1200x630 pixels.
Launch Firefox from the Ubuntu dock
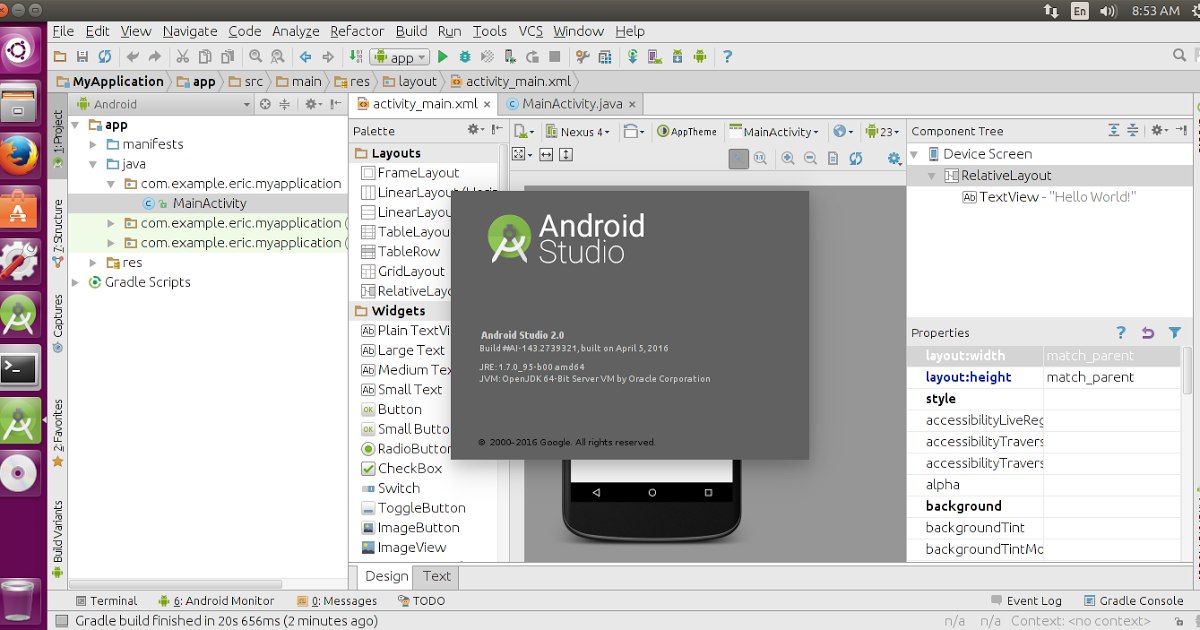(19, 155)
